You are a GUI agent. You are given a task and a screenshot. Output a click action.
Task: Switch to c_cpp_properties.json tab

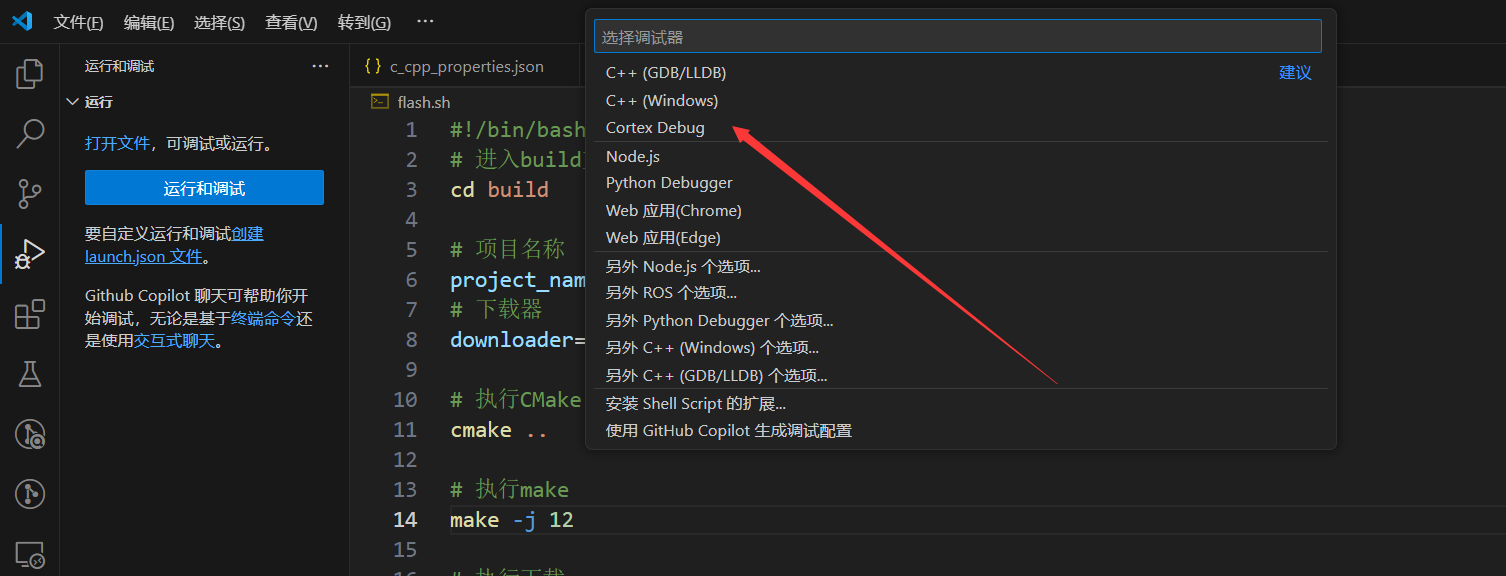click(x=466, y=67)
